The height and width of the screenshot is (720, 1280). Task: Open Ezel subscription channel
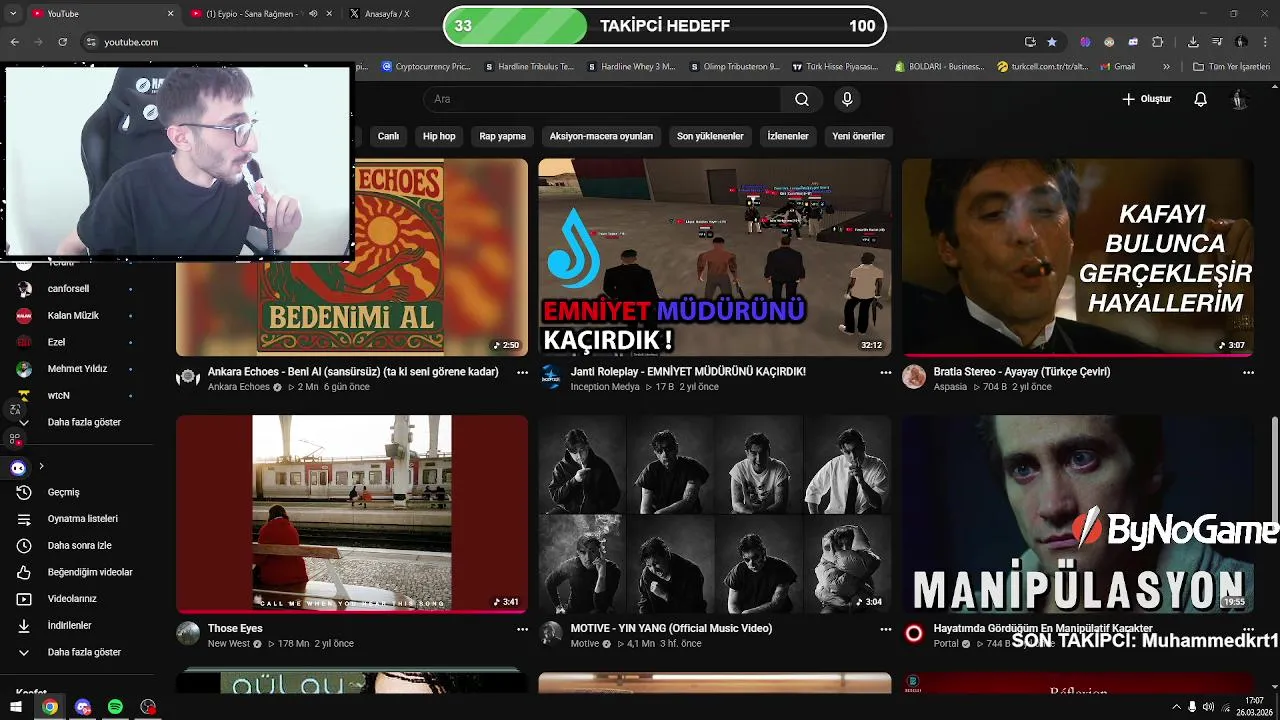(76, 342)
